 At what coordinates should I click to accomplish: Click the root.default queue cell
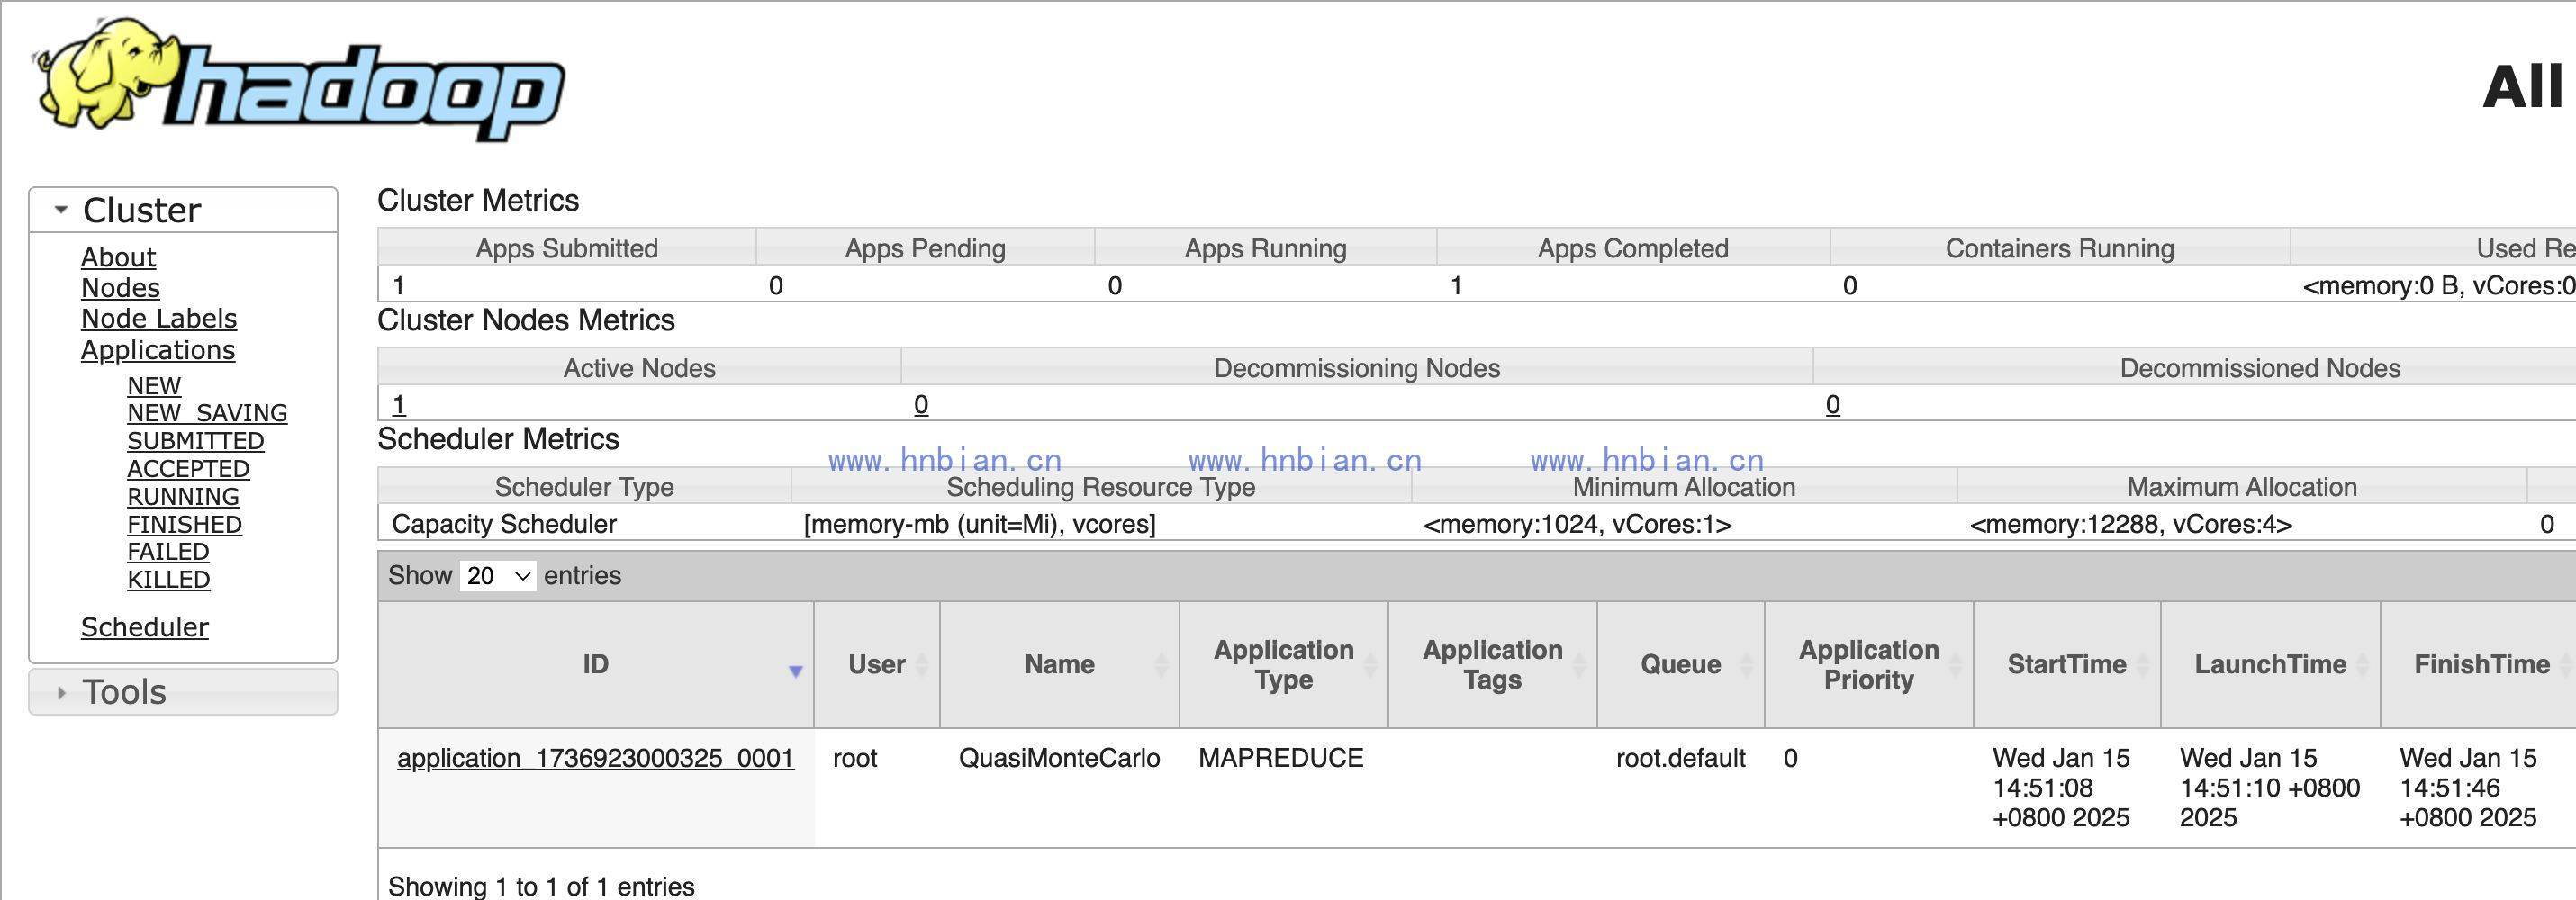pos(1681,758)
